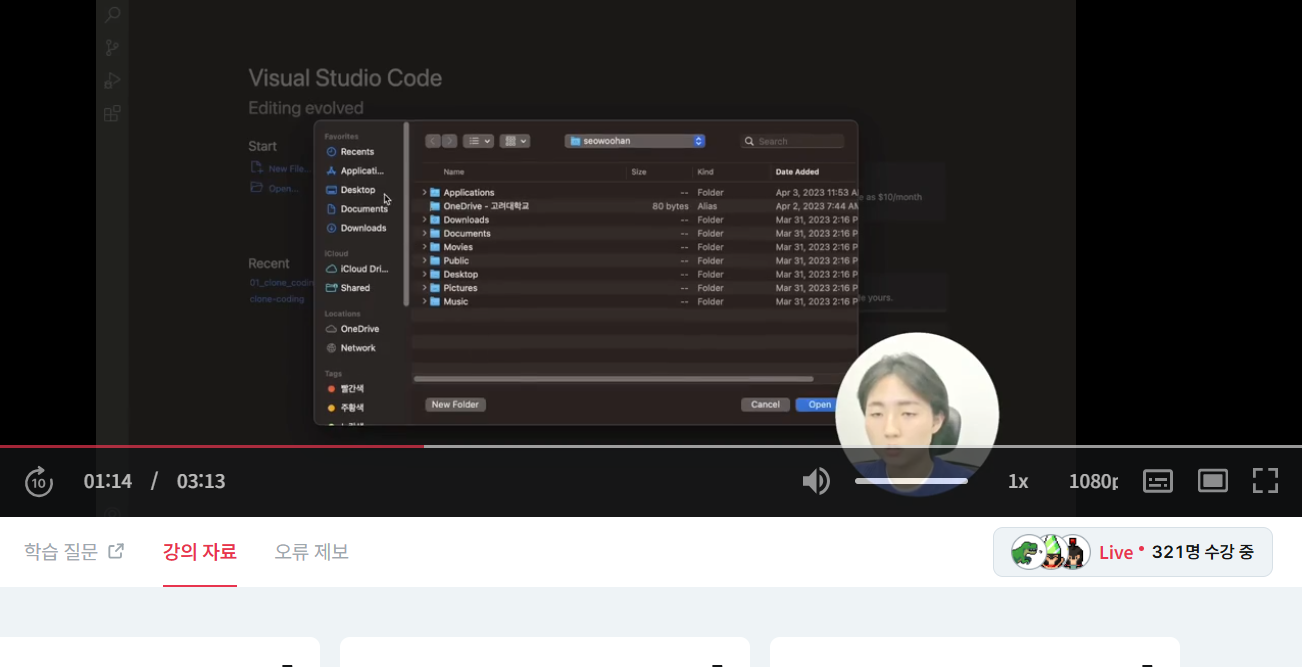The height and width of the screenshot is (667, 1302).
Task: Expand the Movies folder chevron
Action: [x=424, y=247]
